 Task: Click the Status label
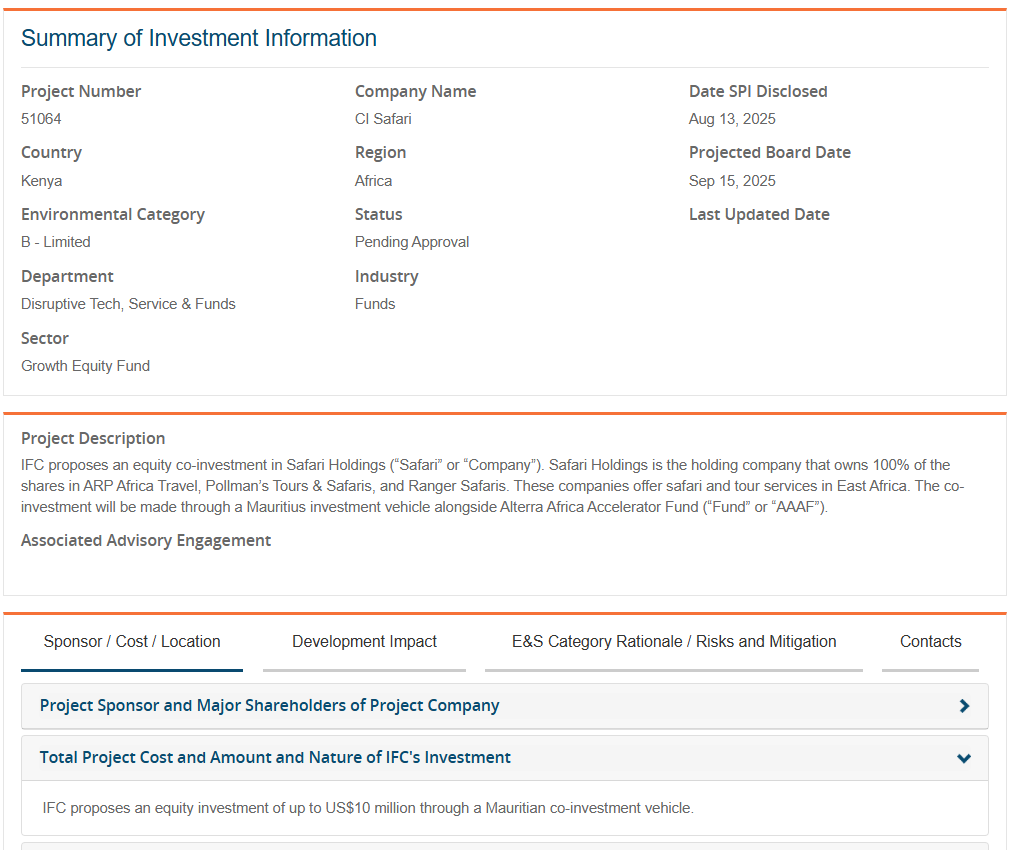point(379,214)
